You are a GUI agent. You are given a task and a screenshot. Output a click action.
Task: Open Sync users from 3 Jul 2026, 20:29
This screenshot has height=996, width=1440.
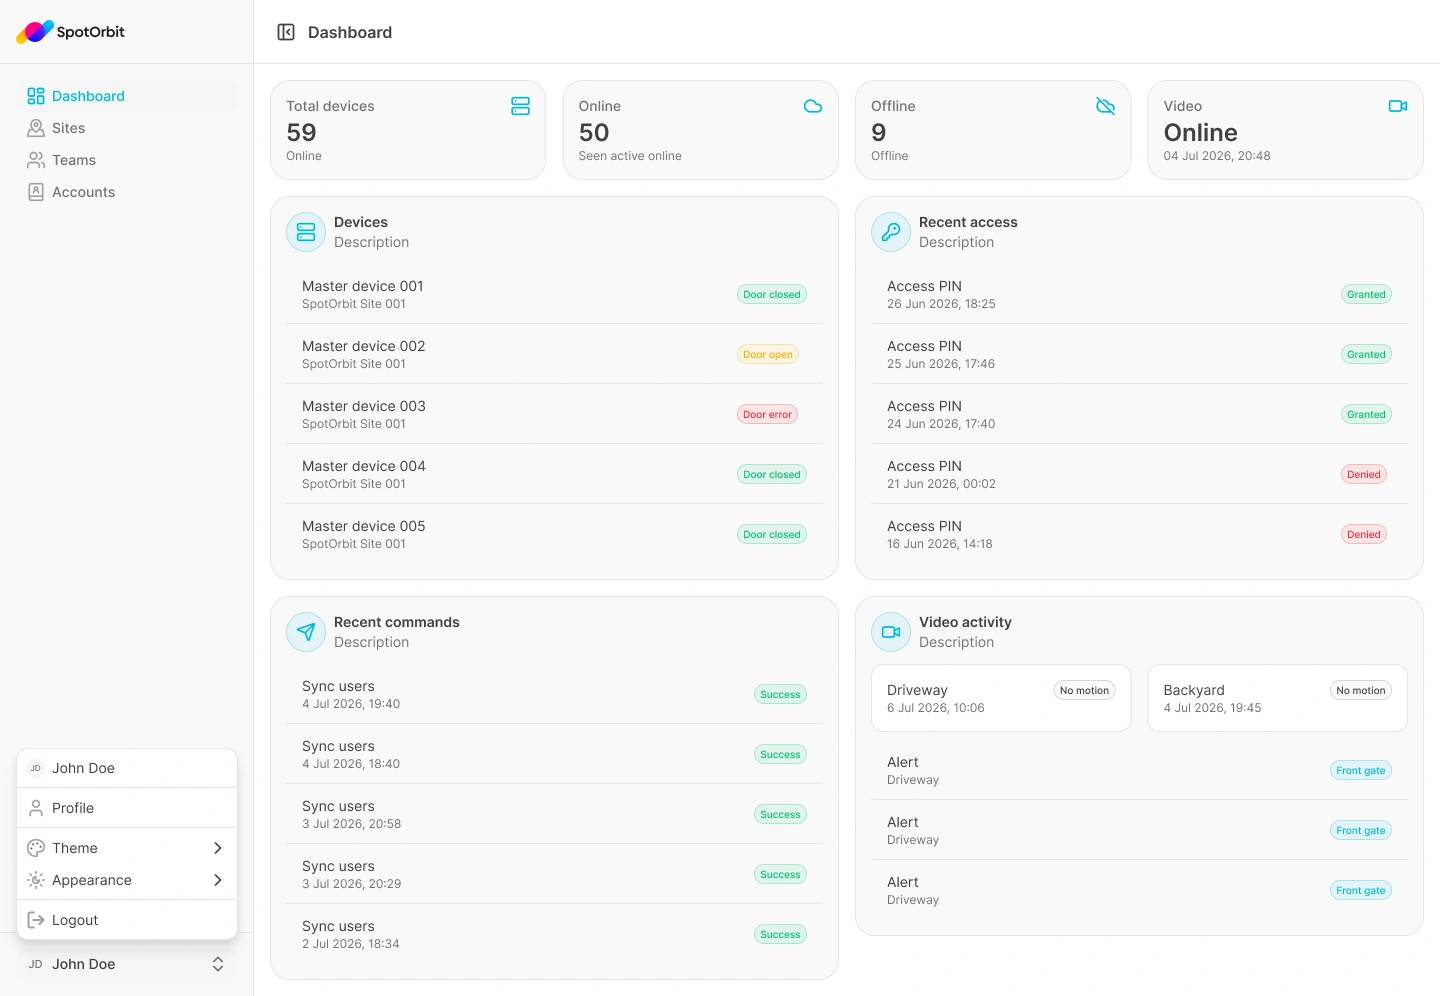click(x=554, y=874)
